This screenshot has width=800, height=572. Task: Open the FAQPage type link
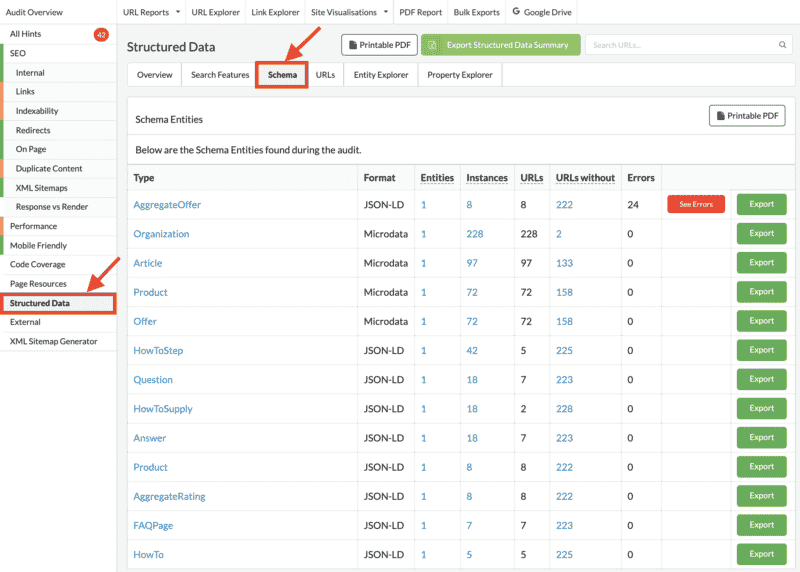[x=153, y=526]
